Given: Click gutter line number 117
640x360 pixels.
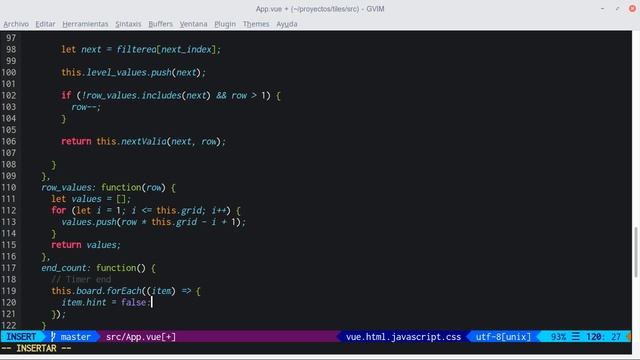Looking at the screenshot, I should pos(9,268).
